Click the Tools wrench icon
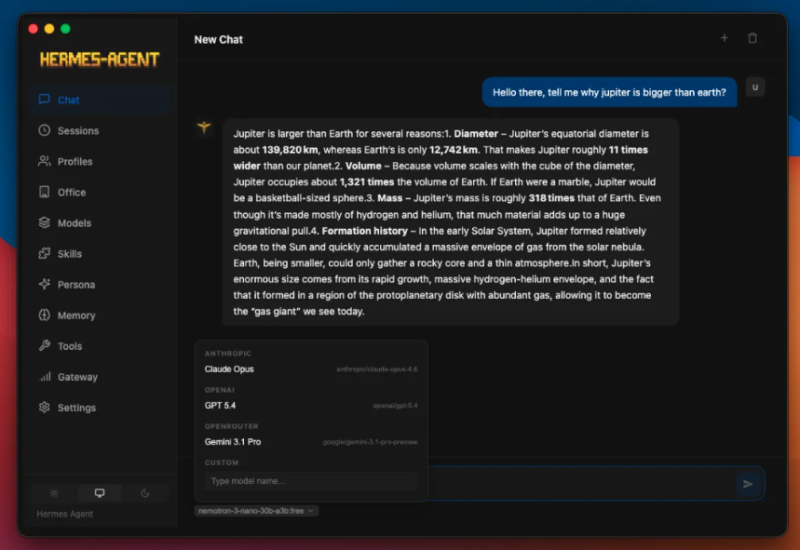Image resolution: width=800 pixels, height=550 pixels. (44, 345)
